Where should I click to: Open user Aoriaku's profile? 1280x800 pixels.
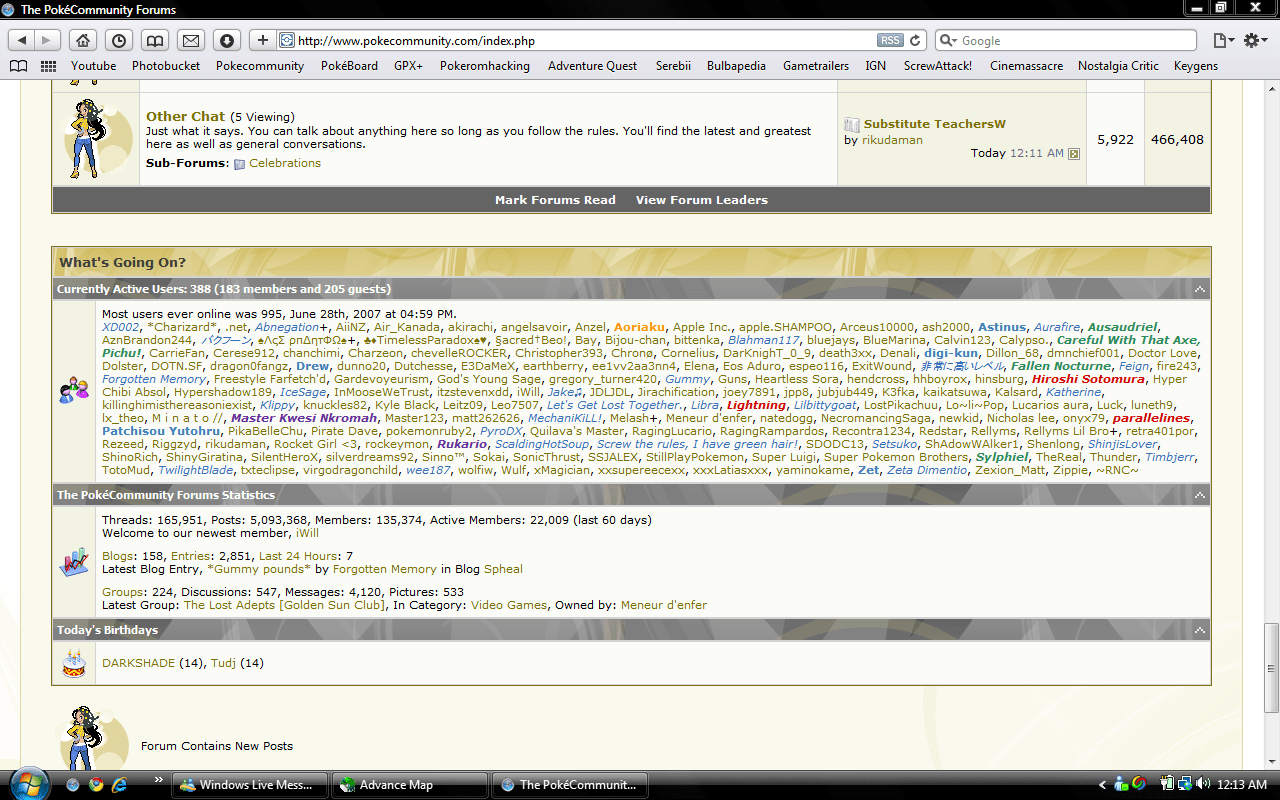(640, 327)
